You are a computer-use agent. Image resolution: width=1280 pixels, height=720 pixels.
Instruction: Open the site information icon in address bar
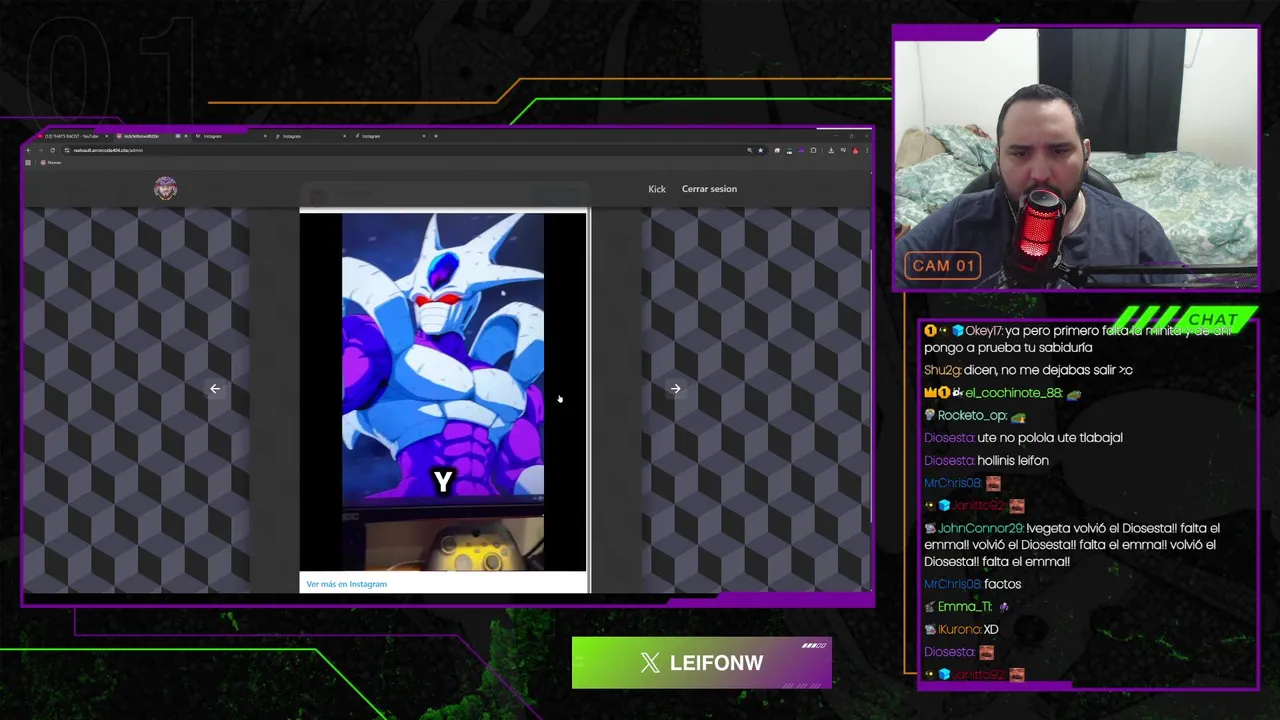pyautogui.click(x=66, y=150)
